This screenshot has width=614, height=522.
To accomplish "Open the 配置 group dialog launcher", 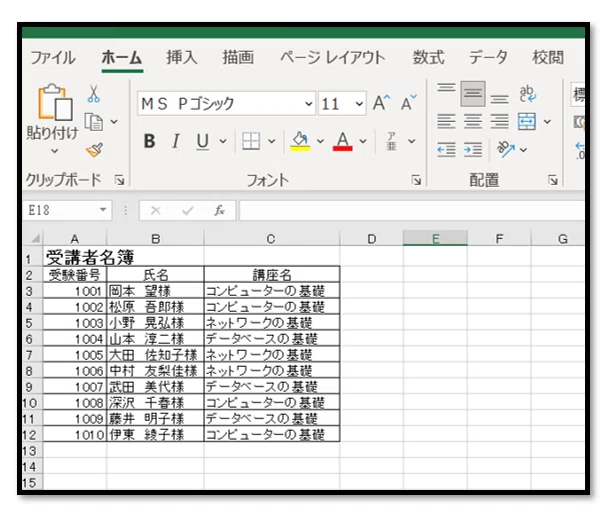I will click(x=553, y=181).
